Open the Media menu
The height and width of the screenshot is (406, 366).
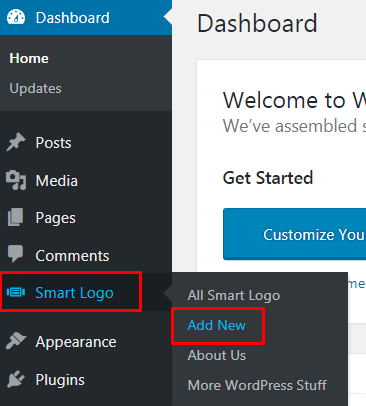[x=86, y=181]
